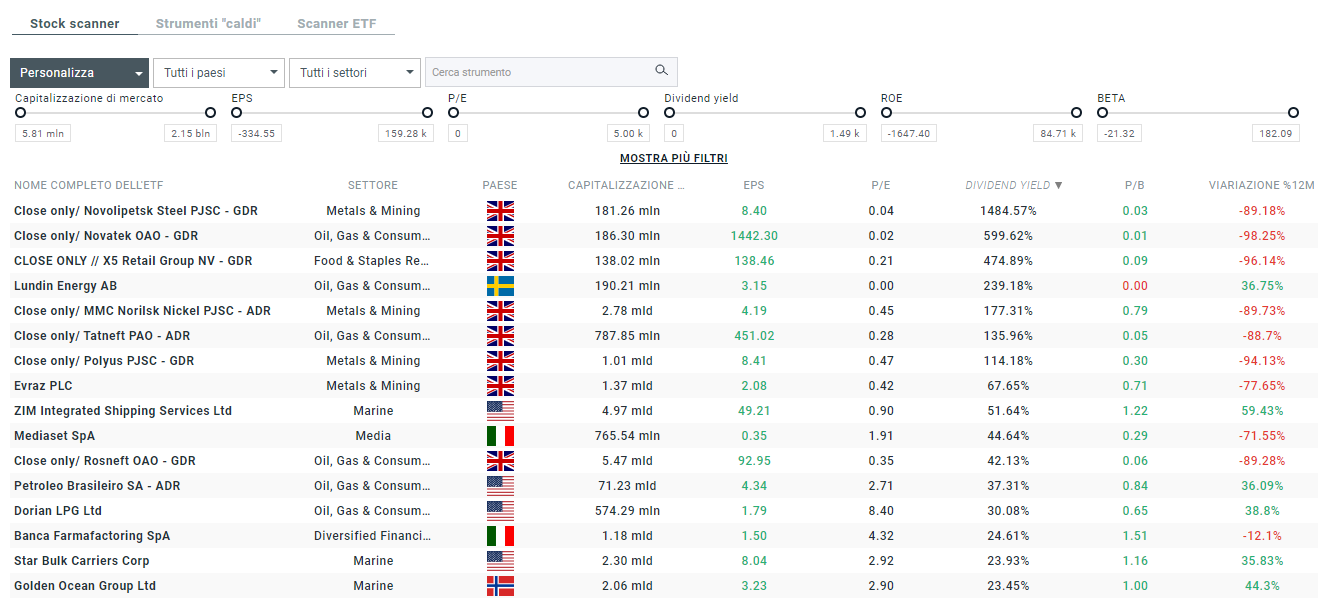
Task: Sort by NOME COMPLETO DELL'ETF column header
Action: [88, 185]
